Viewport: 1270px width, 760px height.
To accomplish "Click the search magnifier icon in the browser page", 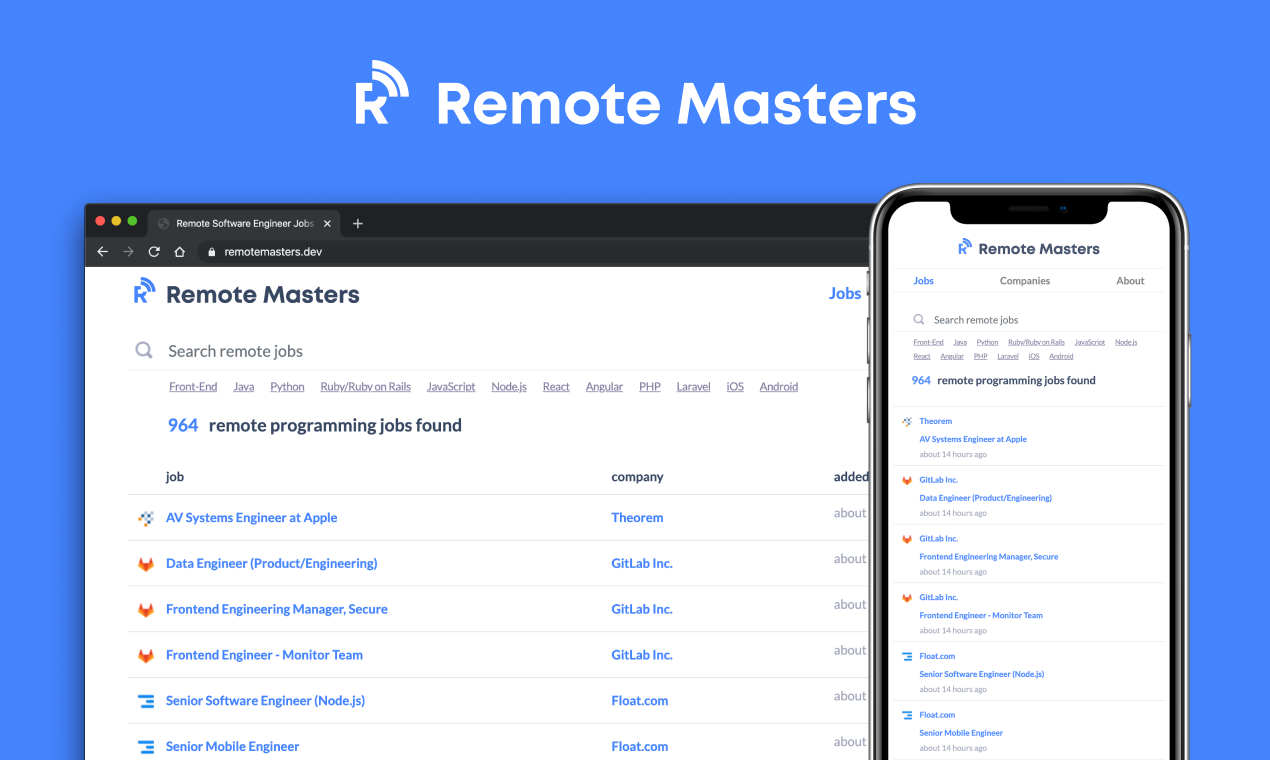I will pyautogui.click(x=144, y=350).
